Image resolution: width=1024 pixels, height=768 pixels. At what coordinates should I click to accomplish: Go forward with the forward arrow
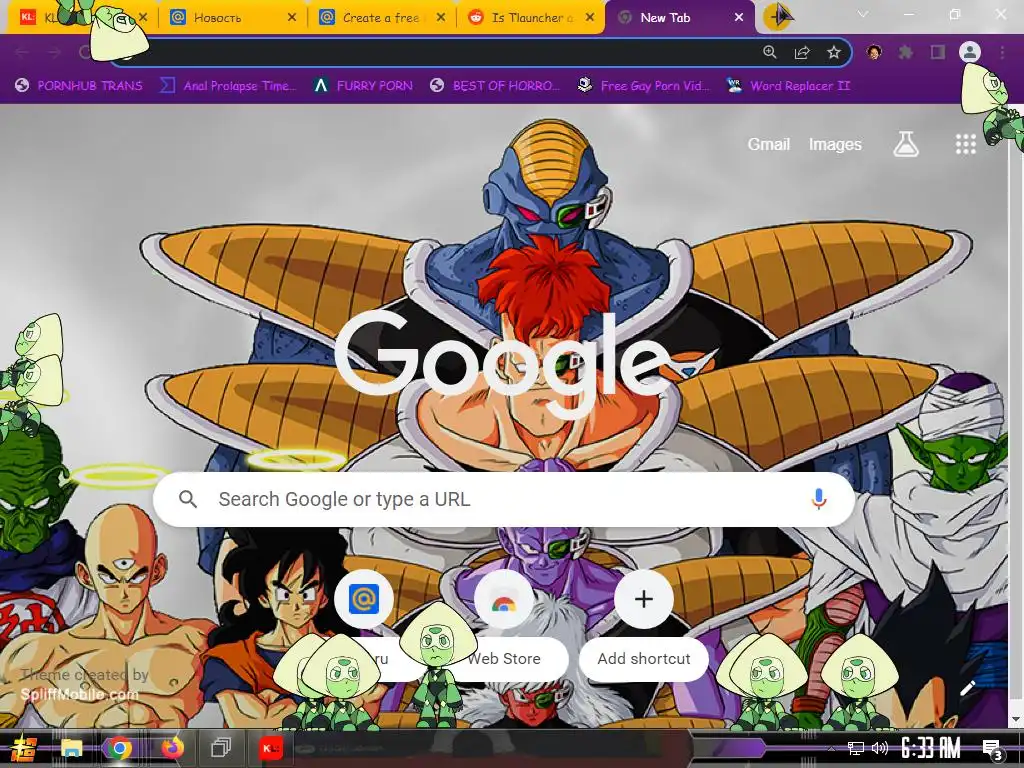point(55,52)
